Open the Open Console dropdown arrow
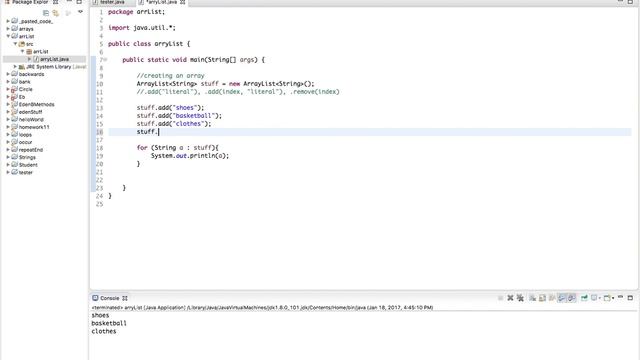 click(613, 298)
